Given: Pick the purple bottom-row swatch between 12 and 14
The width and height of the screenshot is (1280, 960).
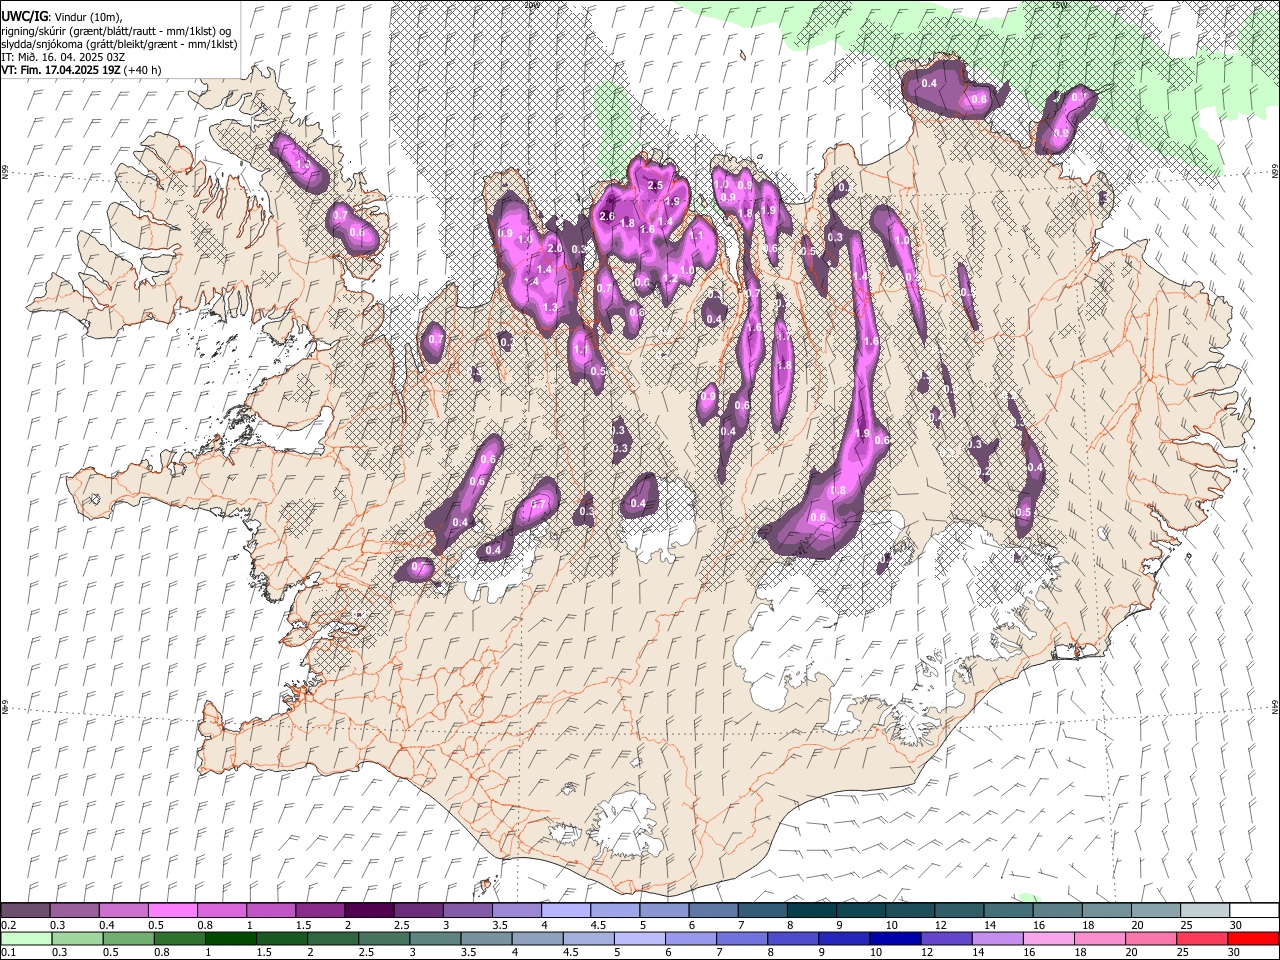Looking at the screenshot, I should (946, 938).
